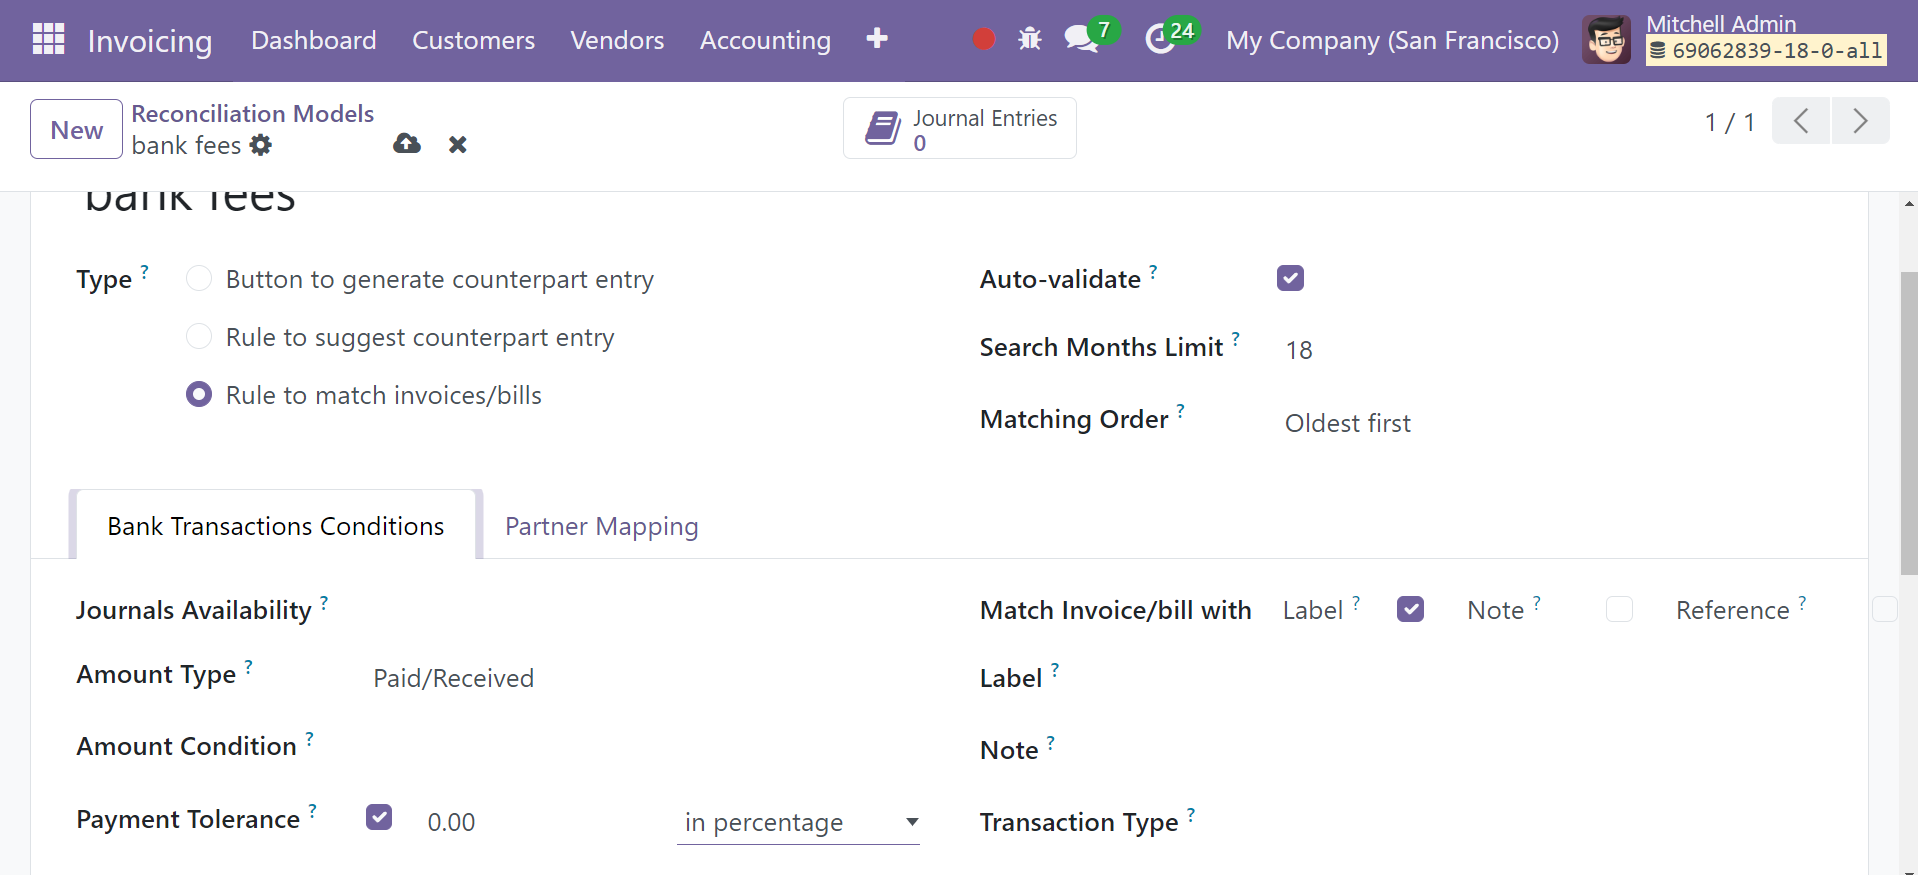Show help tooltip for Matching Order
Screen dimensions: 1918x875
tap(1181, 411)
